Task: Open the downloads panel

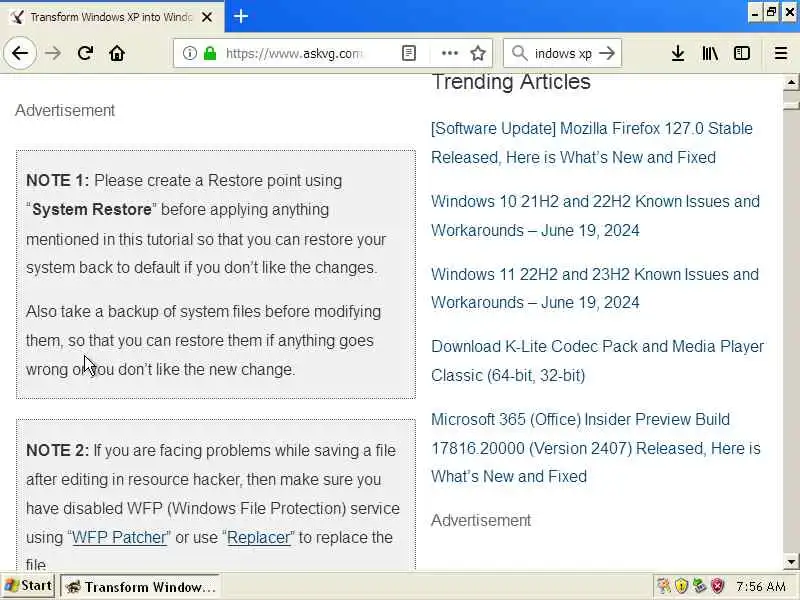Action: (x=678, y=53)
